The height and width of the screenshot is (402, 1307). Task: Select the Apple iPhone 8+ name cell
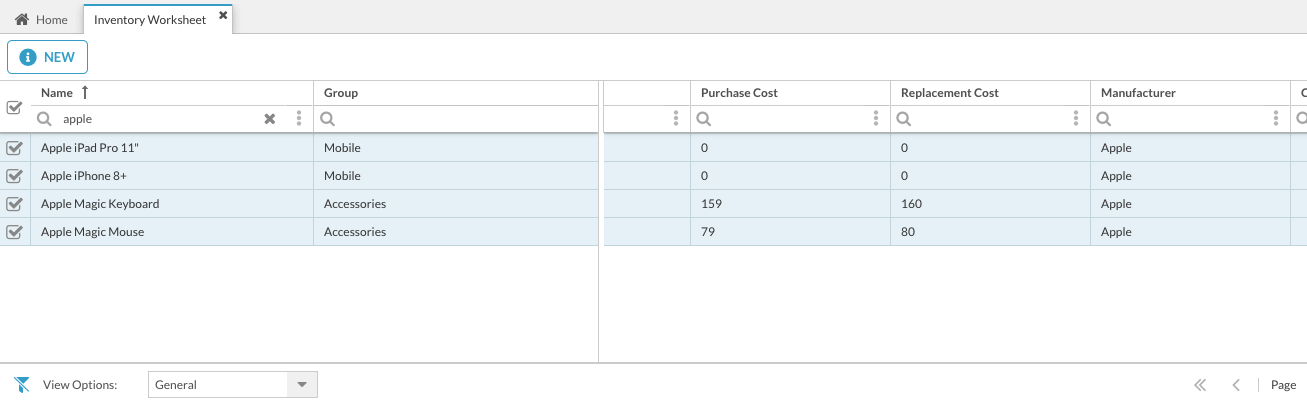pyautogui.click(x=172, y=176)
